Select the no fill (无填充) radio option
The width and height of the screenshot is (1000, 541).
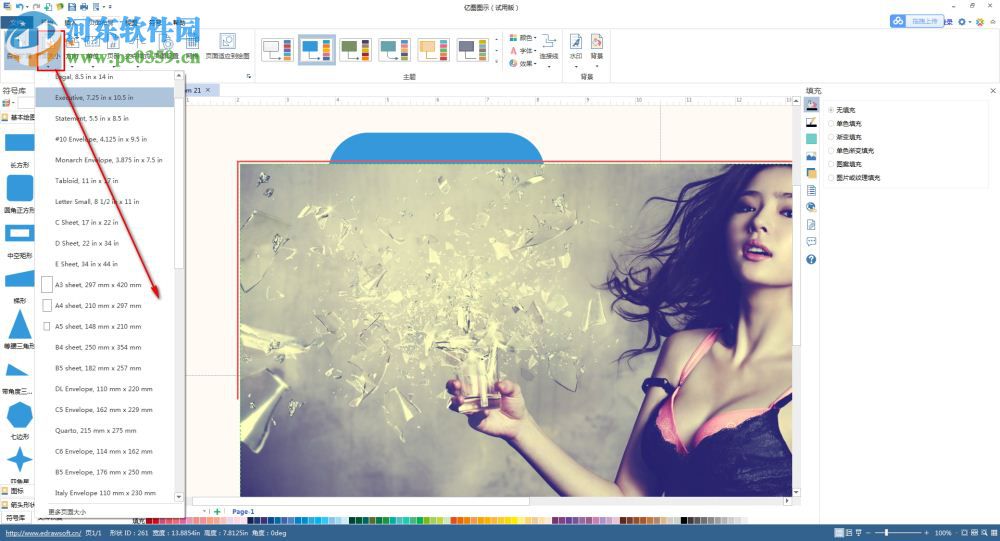point(831,110)
